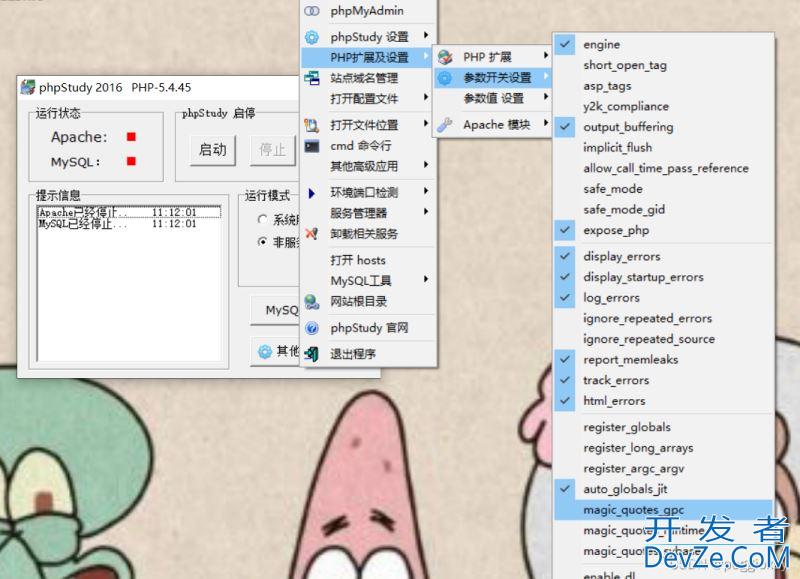Screen dimensions: 800x579
Task: Click the gear icon beside 参数开关设置
Action: tap(445, 78)
